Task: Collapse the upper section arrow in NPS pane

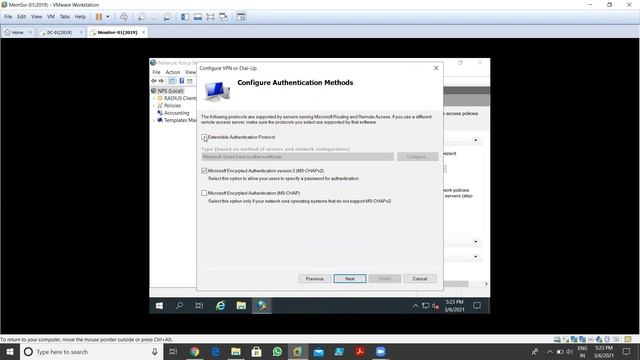Action: (476, 140)
